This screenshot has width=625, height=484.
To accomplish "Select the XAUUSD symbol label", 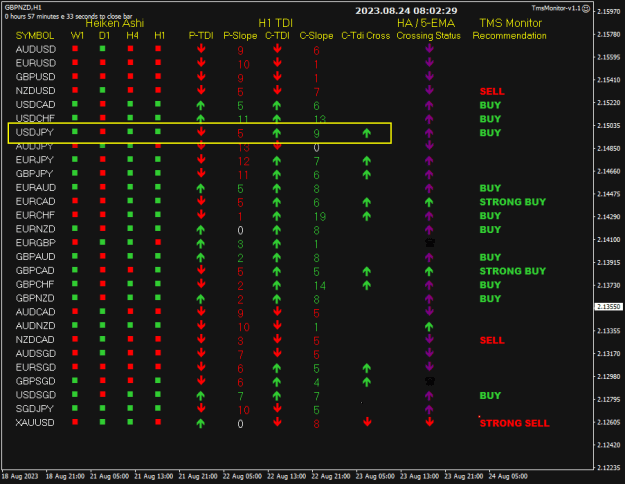I will pos(35,423).
